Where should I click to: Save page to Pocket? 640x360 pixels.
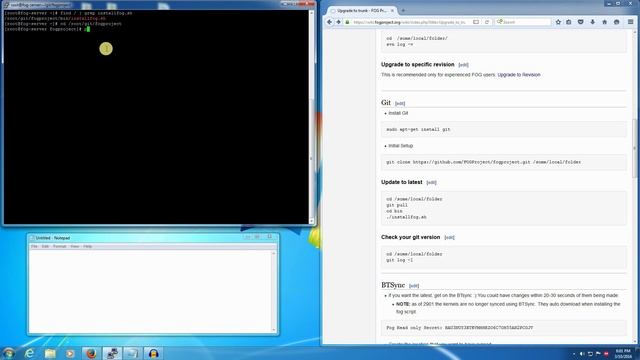(x=580, y=22)
